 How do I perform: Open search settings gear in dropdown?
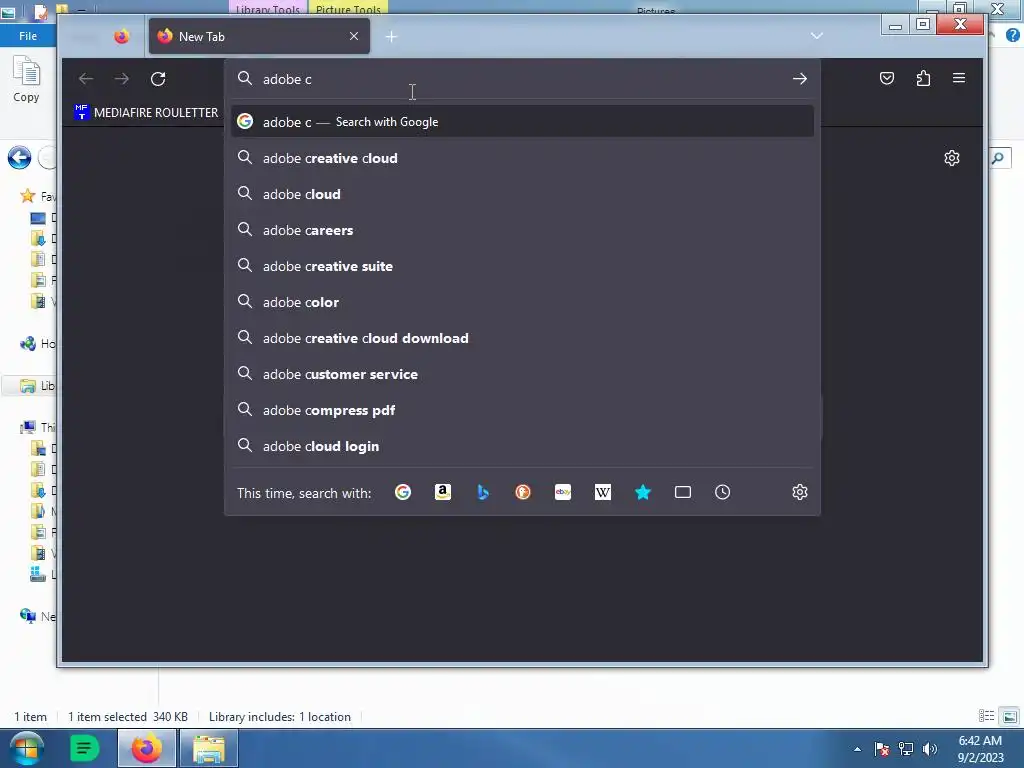point(800,492)
